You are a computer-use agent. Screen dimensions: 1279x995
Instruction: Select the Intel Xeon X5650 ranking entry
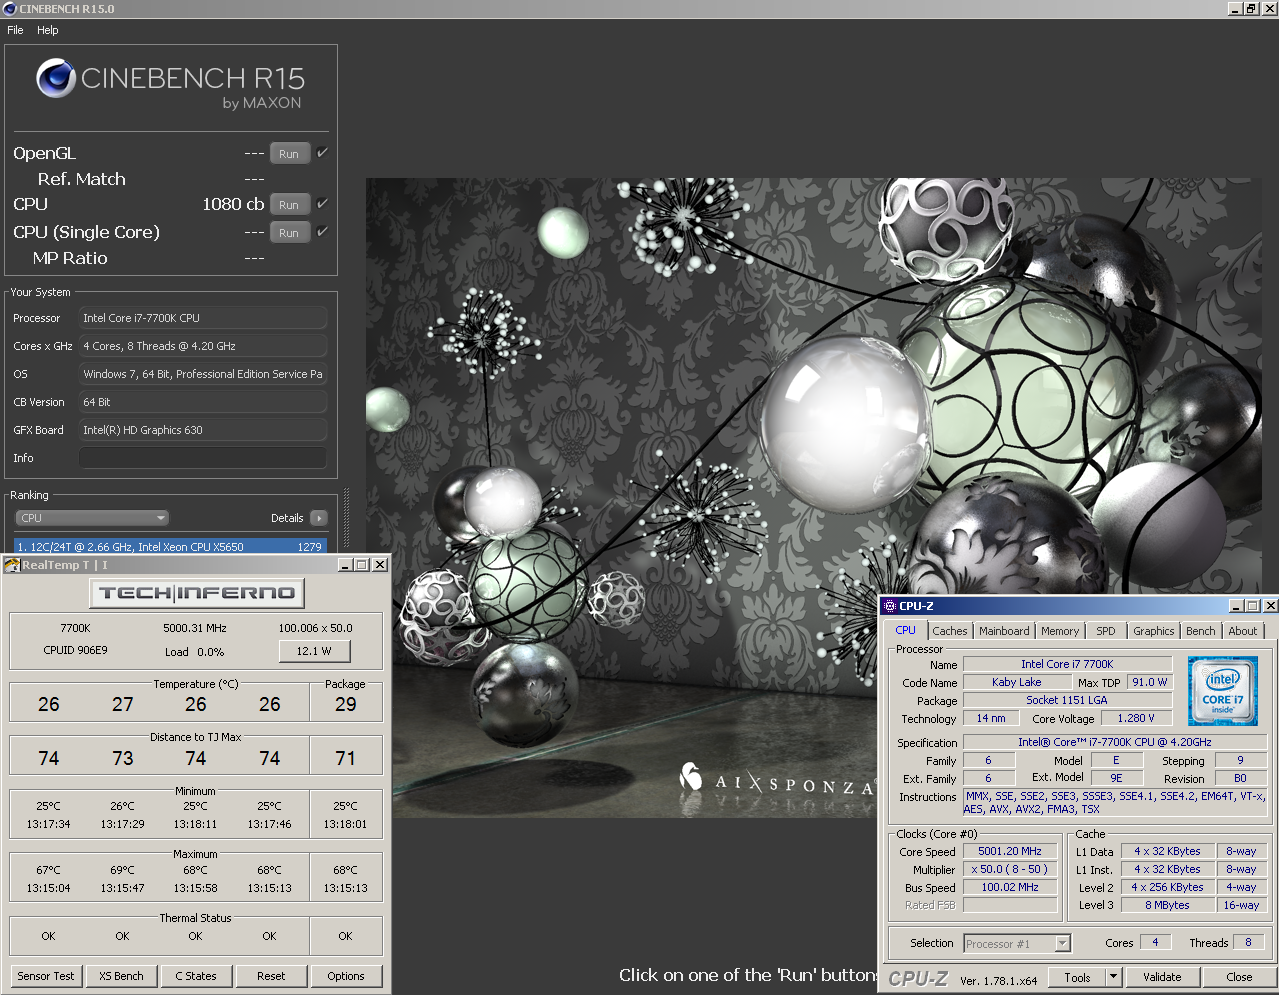pyautogui.click(x=170, y=547)
